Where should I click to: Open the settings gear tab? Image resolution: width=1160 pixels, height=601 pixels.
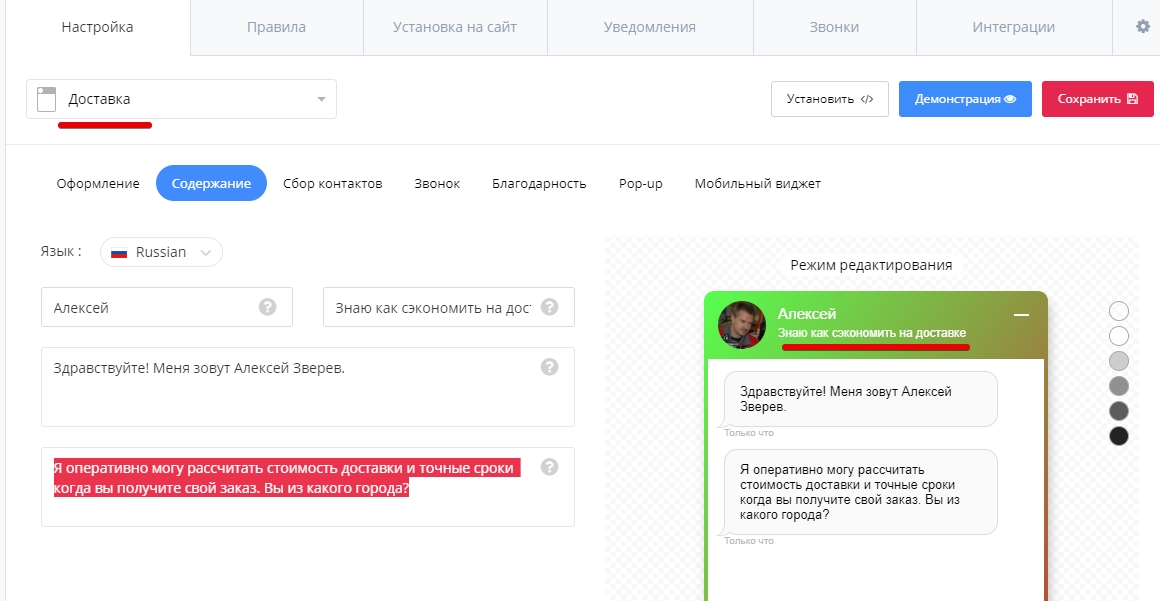click(x=1142, y=27)
